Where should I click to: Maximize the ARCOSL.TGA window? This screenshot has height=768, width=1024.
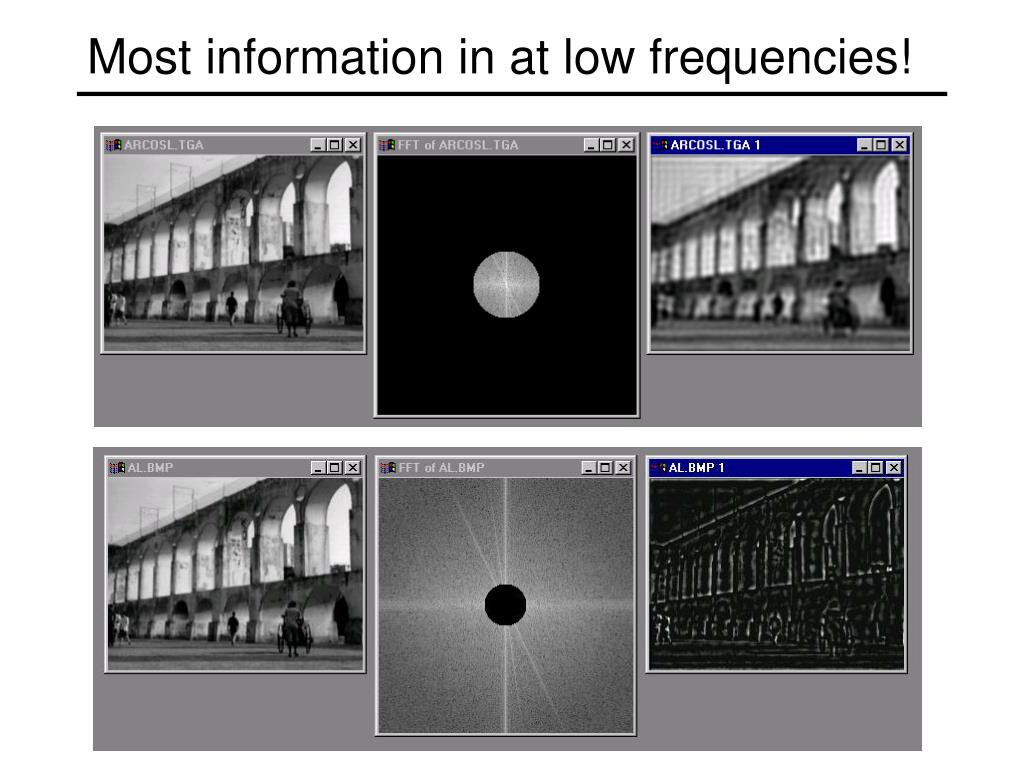click(x=334, y=145)
